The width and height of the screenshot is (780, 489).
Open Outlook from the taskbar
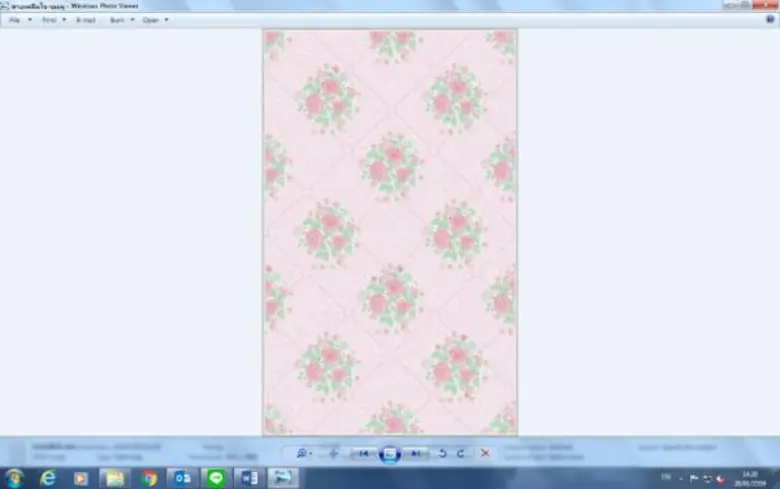(183, 478)
